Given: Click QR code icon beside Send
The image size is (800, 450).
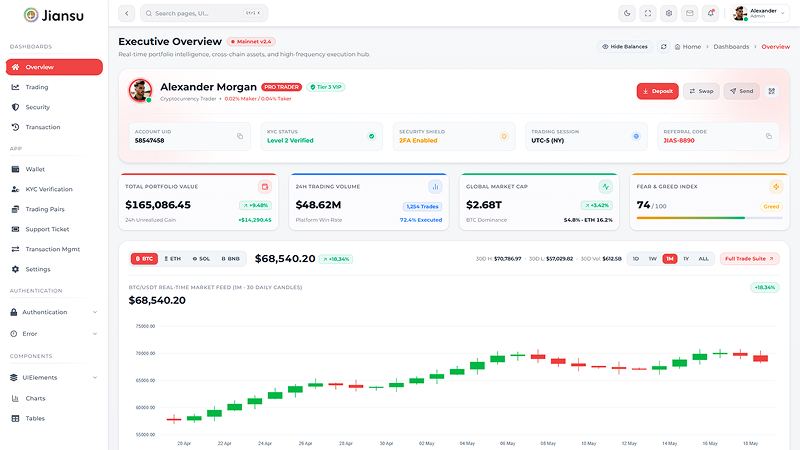Looking at the screenshot, I should 771,91.
